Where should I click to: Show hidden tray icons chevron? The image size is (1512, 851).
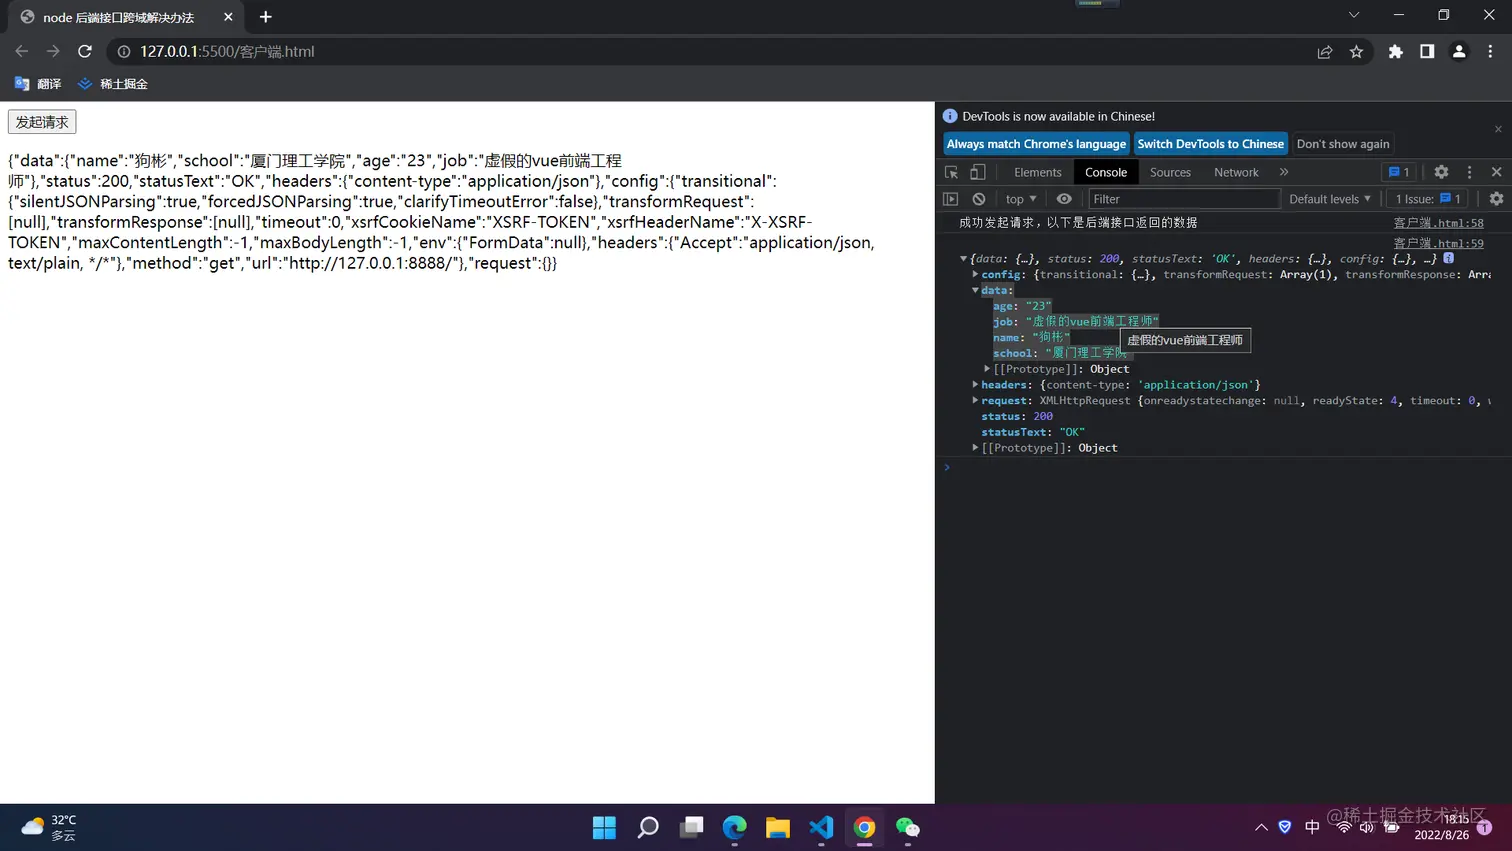(x=1261, y=827)
